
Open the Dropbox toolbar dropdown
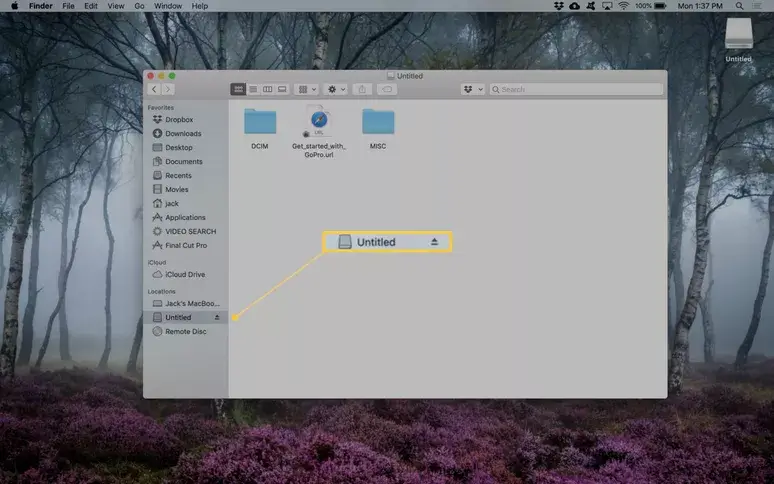(473, 89)
